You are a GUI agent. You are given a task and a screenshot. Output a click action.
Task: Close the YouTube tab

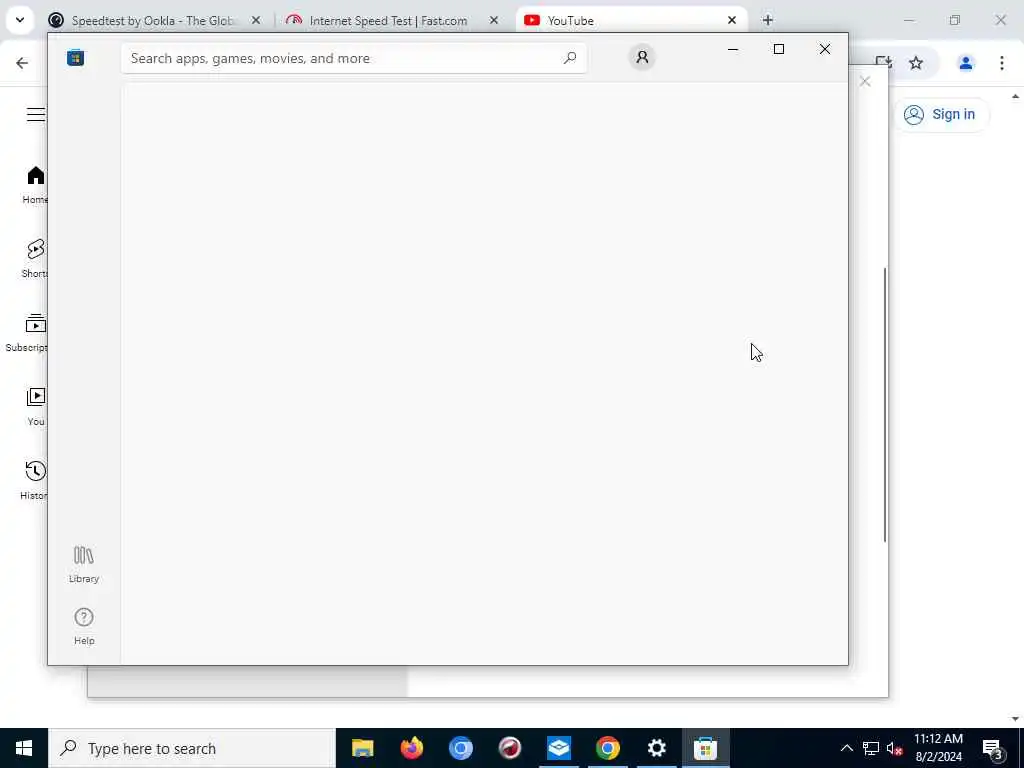tap(732, 20)
